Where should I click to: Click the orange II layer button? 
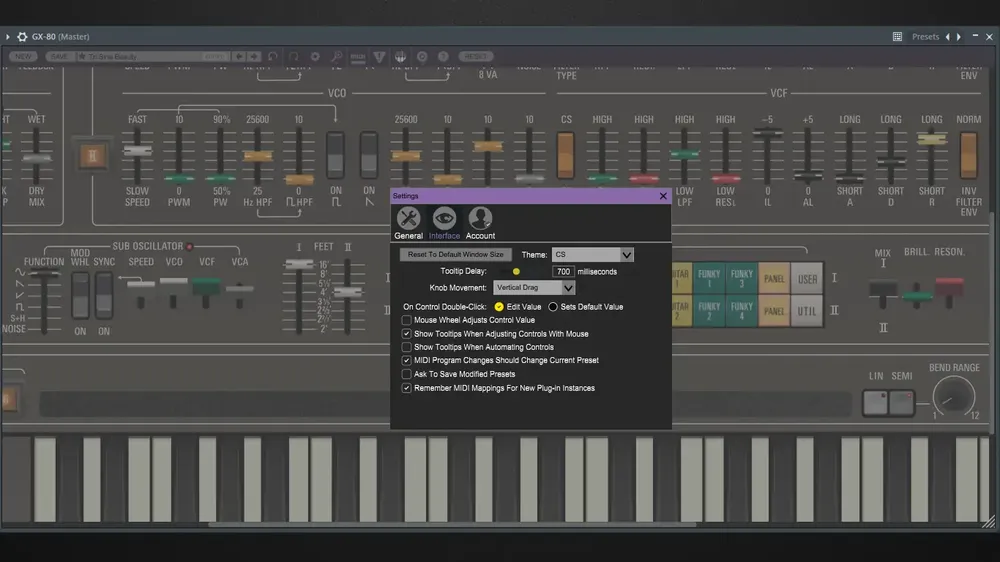click(92, 156)
